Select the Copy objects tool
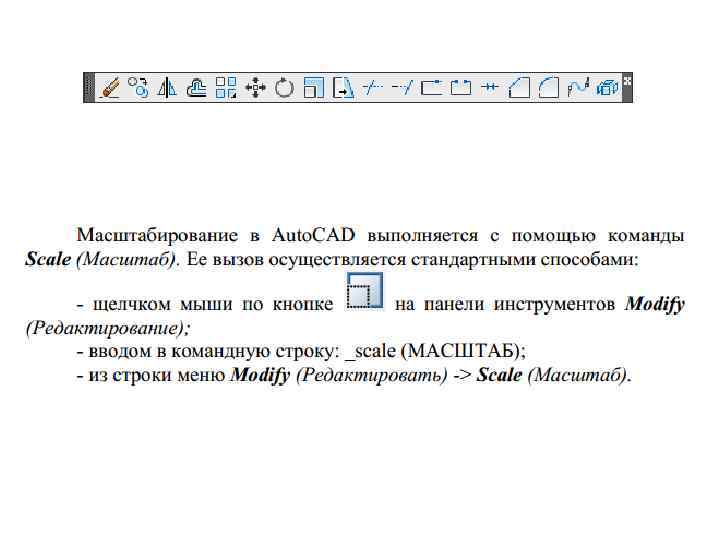The image size is (720, 540). click(138, 87)
